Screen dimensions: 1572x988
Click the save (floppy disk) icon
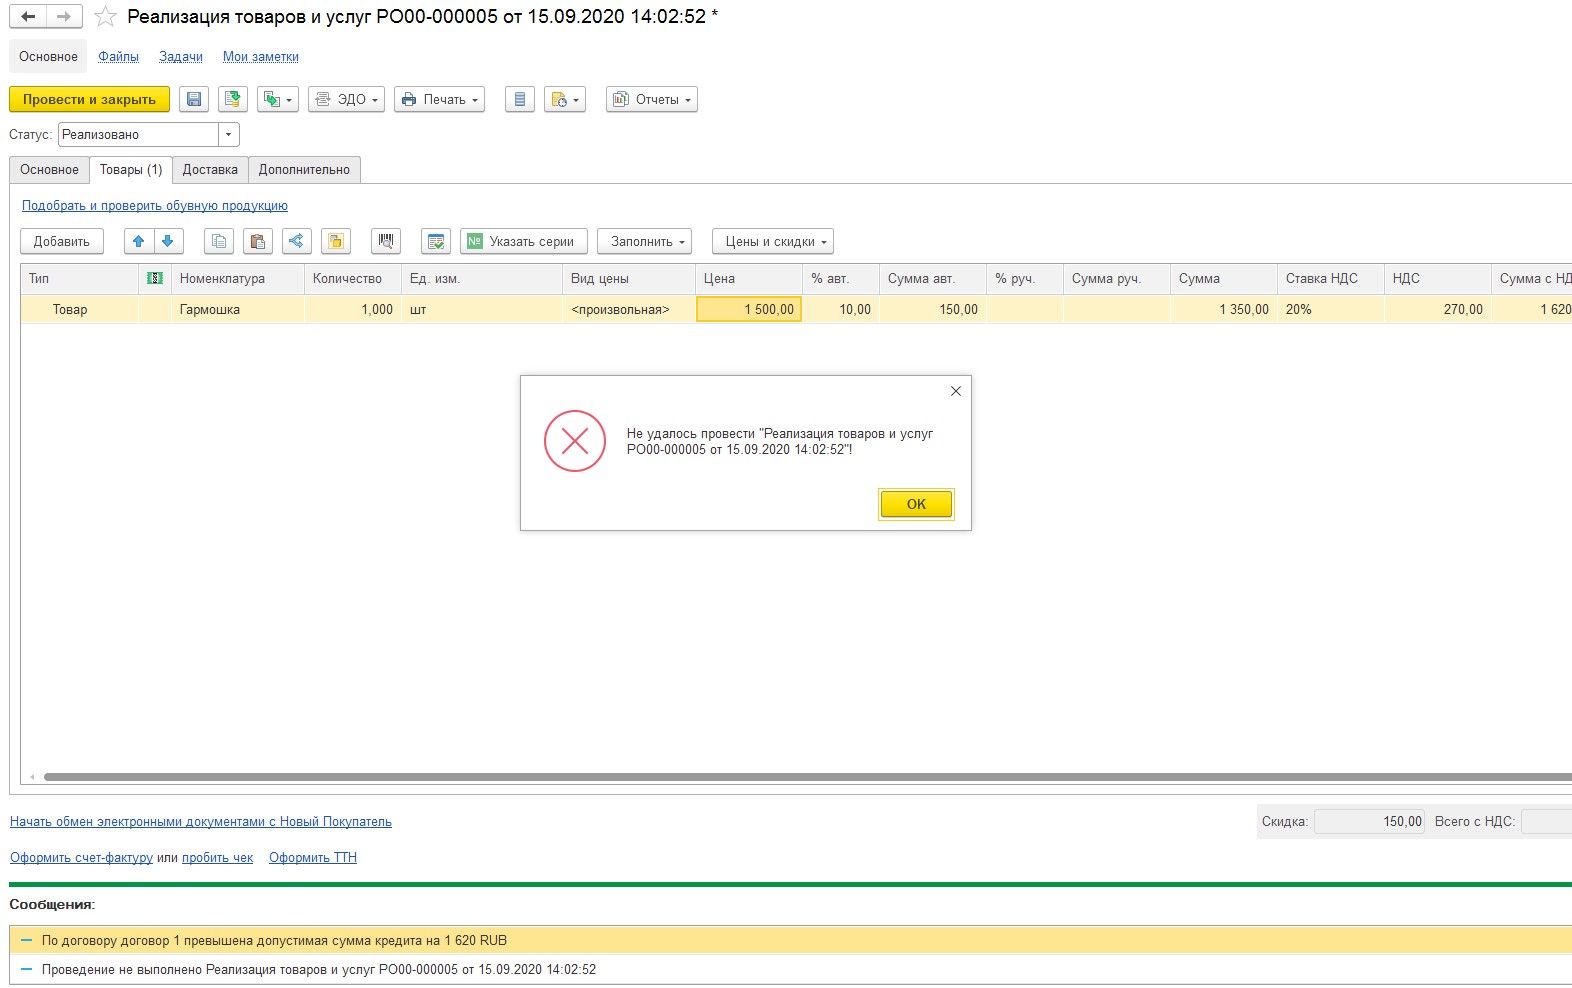[194, 100]
